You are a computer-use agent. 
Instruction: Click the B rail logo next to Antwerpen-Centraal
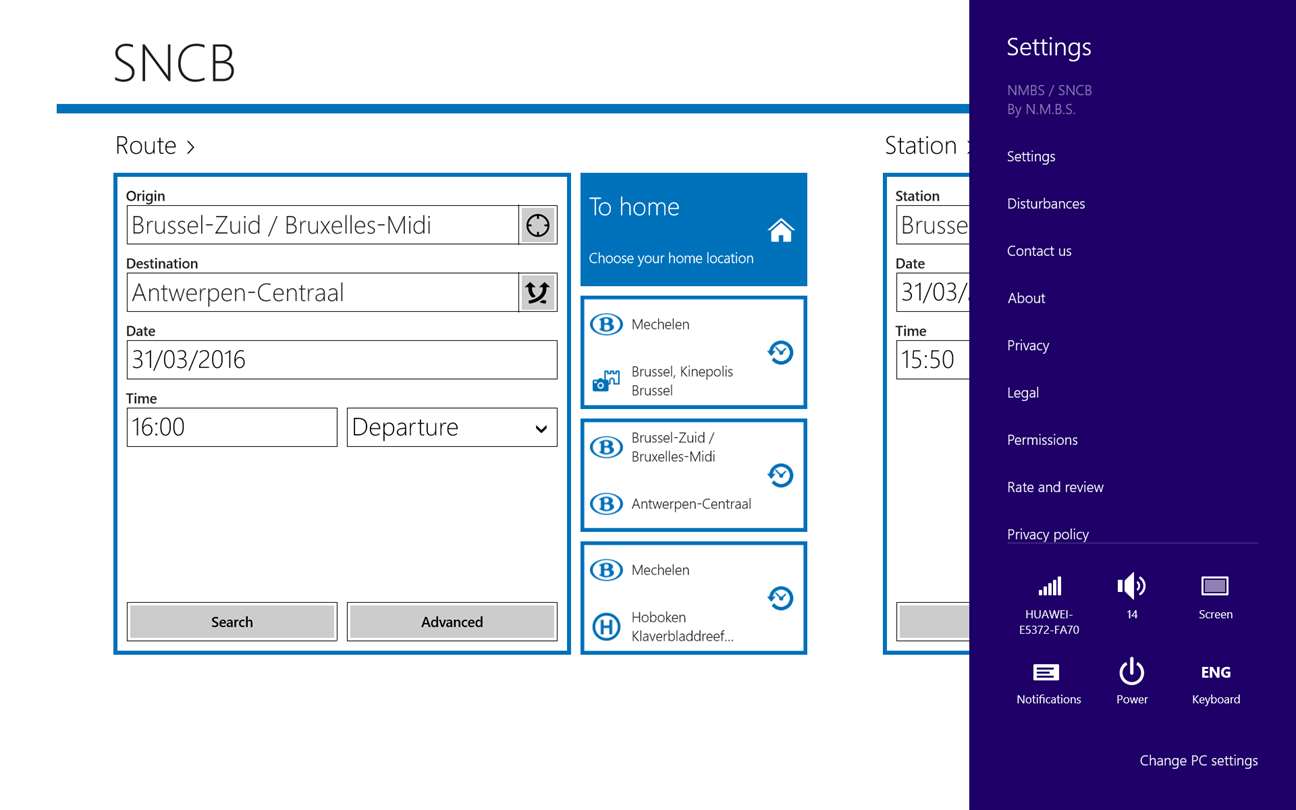coord(606,504)
